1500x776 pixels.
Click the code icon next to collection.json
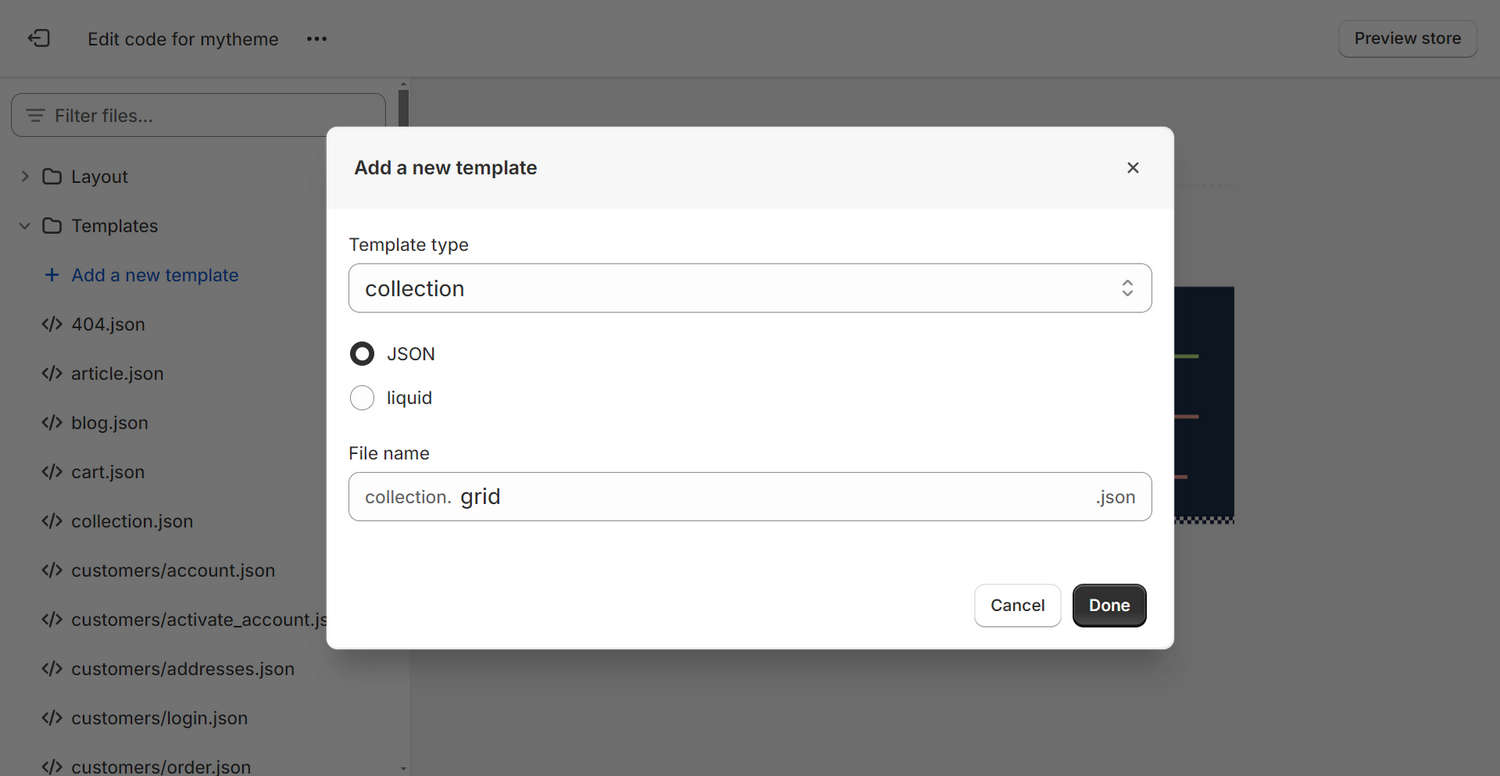[52, 521]
